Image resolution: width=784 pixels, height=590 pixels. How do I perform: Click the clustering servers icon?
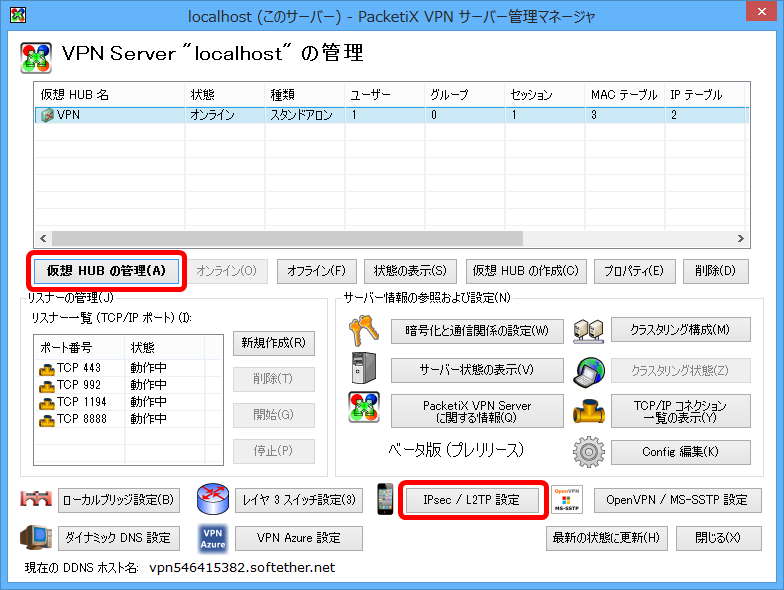point(588,330)
